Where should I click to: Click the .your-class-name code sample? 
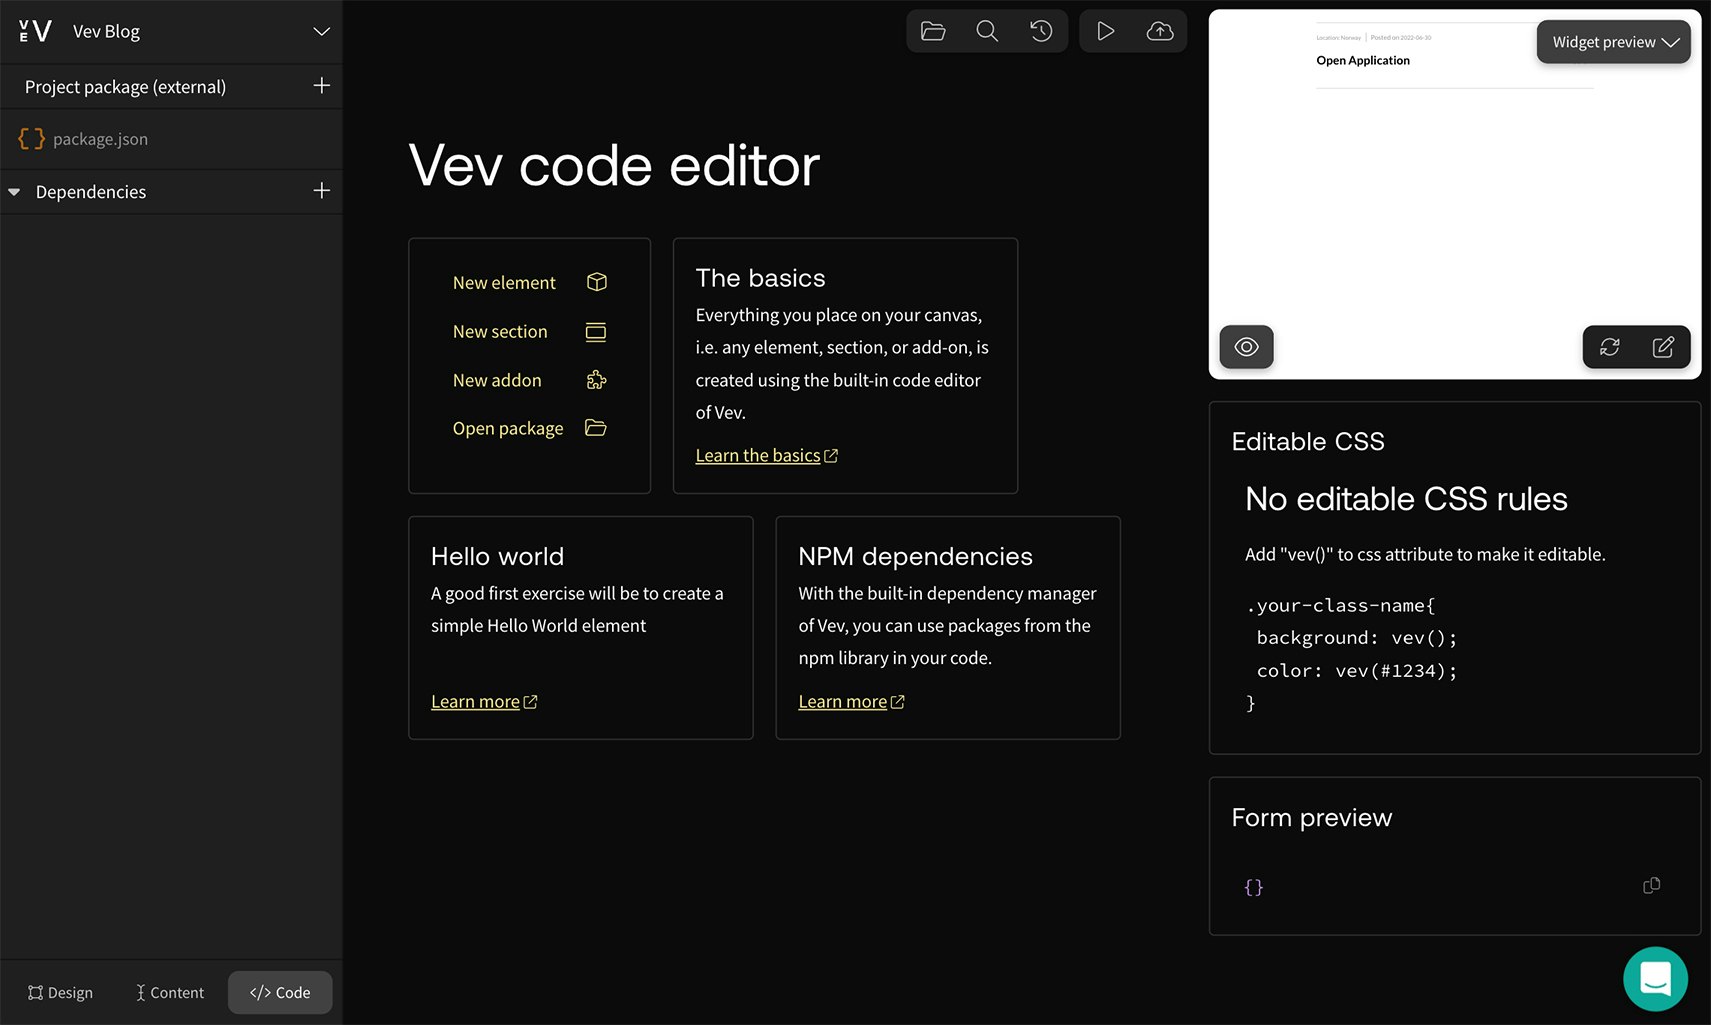(1351, 654)
